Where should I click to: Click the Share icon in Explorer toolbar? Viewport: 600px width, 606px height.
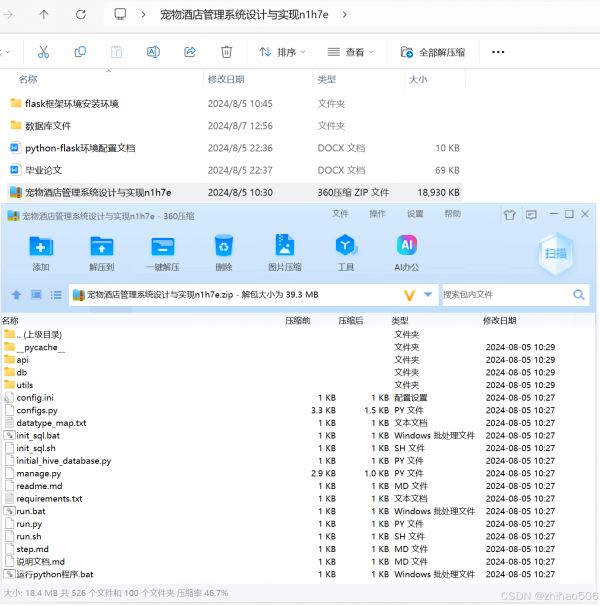(x=190, y=52)
